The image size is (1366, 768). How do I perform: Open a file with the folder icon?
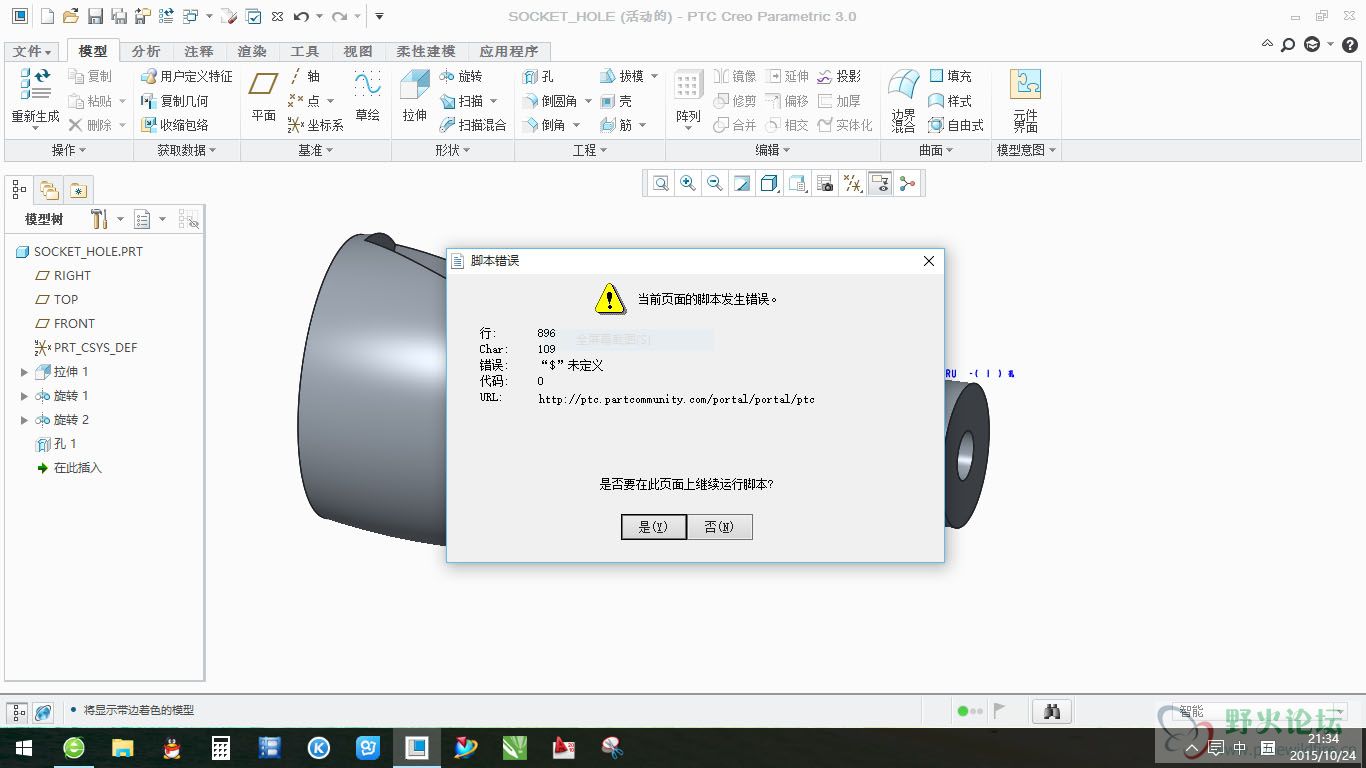(70, 16)
